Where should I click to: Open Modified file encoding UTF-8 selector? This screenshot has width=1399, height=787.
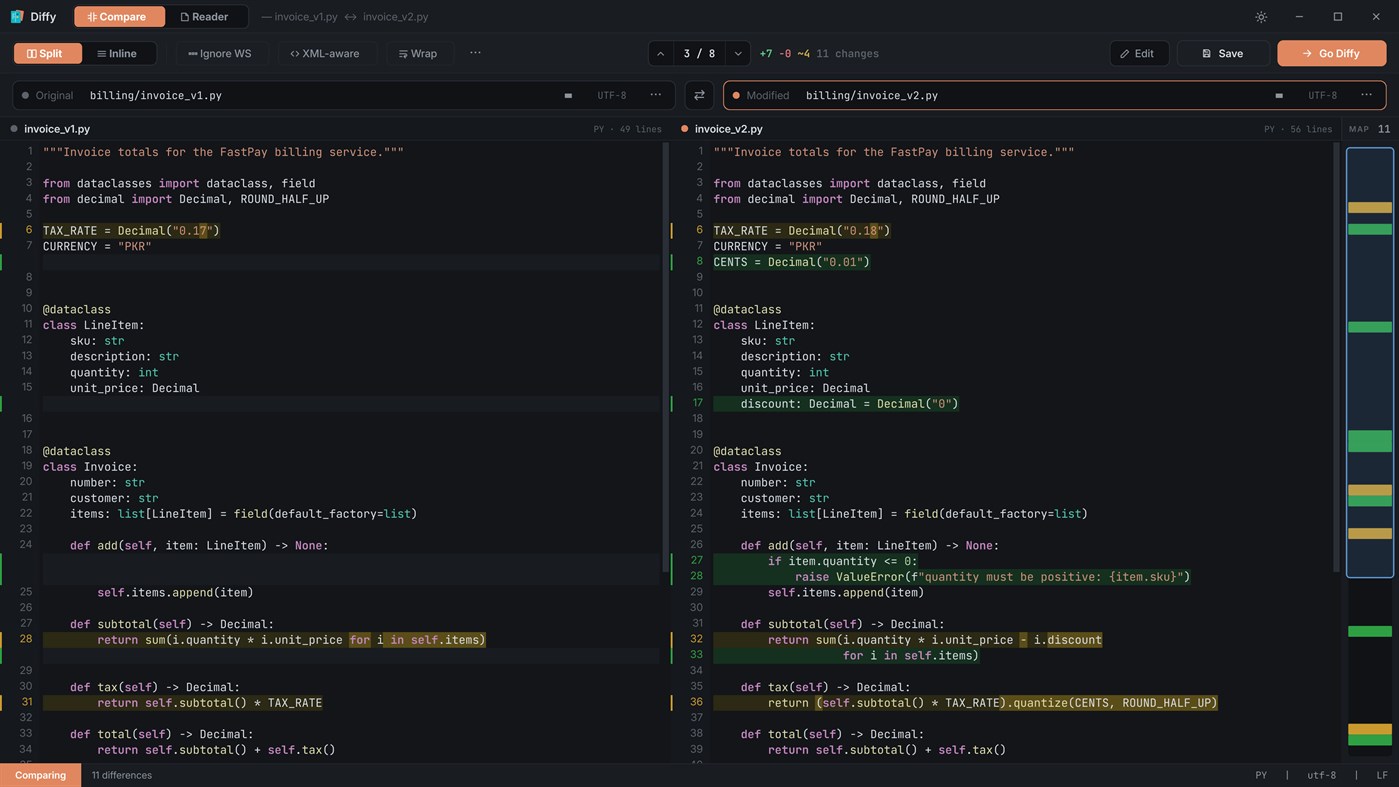coord(1322,95)
